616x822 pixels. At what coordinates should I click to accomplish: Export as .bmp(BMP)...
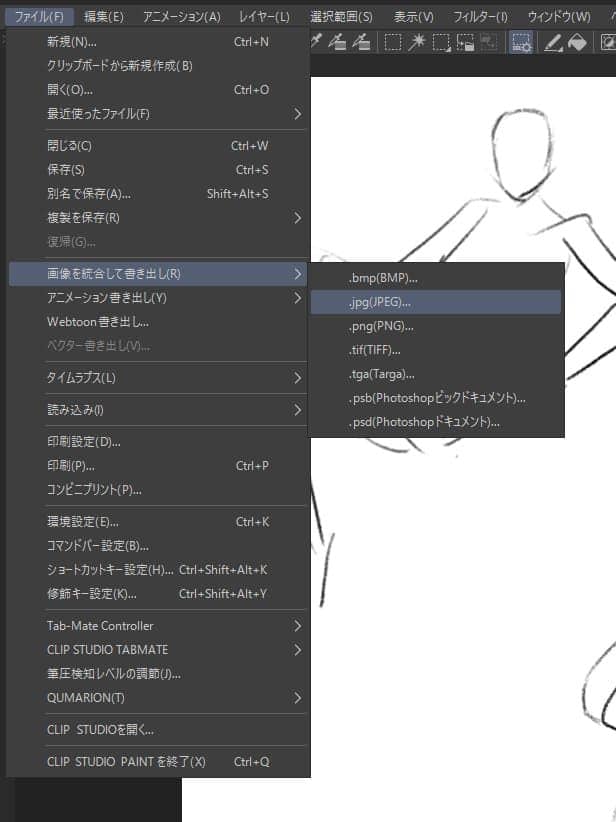tap(436, 278)
